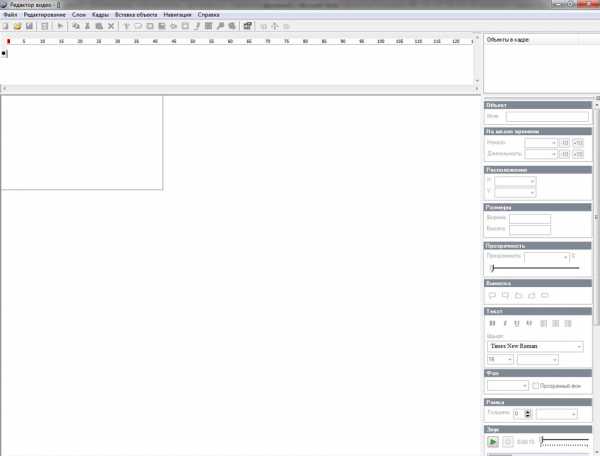Click the stop sound button
The image size is (600, 456).
point(507,442)
